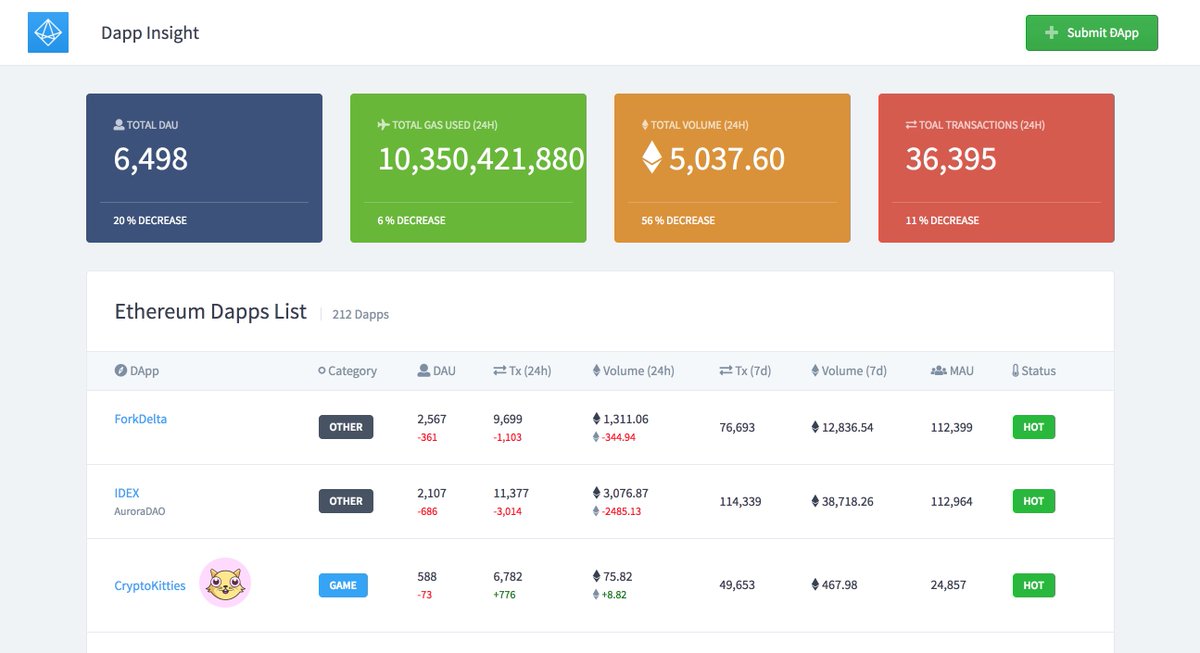Click the Ethereum icon beside 1,311.06
This screenshot has height=653, width=1200.
pos(597,419)
